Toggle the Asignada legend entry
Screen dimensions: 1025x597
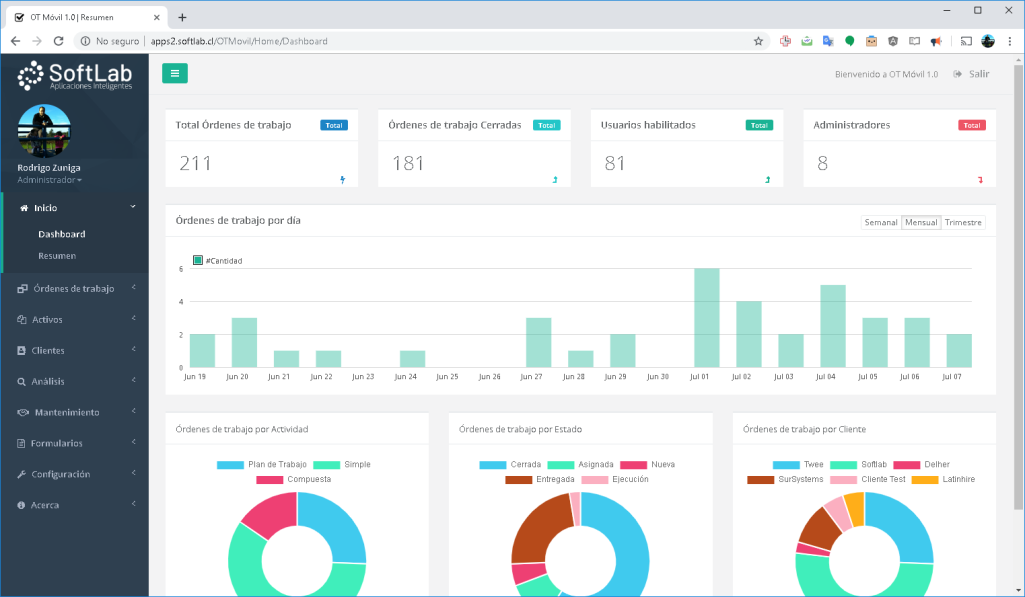click(580, 465)
